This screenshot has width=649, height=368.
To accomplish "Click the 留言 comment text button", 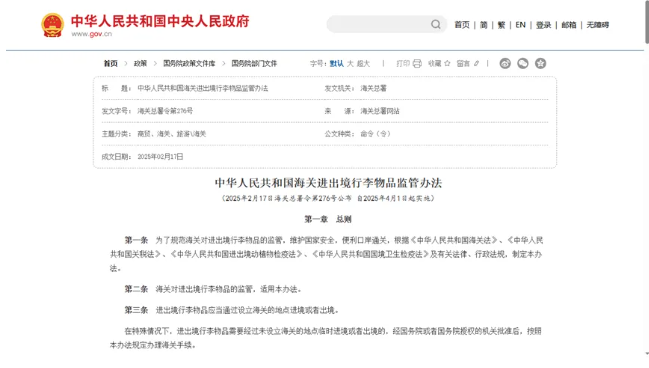I will [463, 63].
